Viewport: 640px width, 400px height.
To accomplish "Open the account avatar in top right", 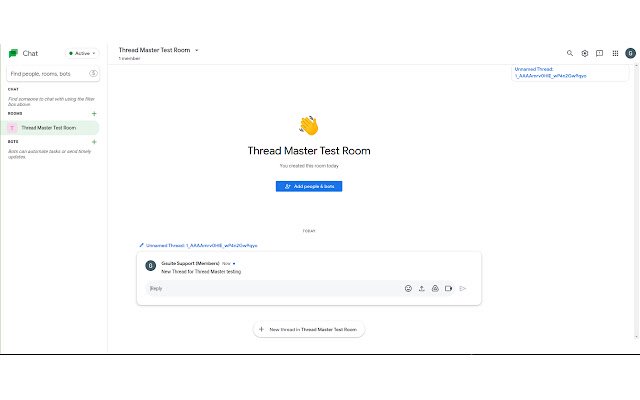I will click(630, 53).
